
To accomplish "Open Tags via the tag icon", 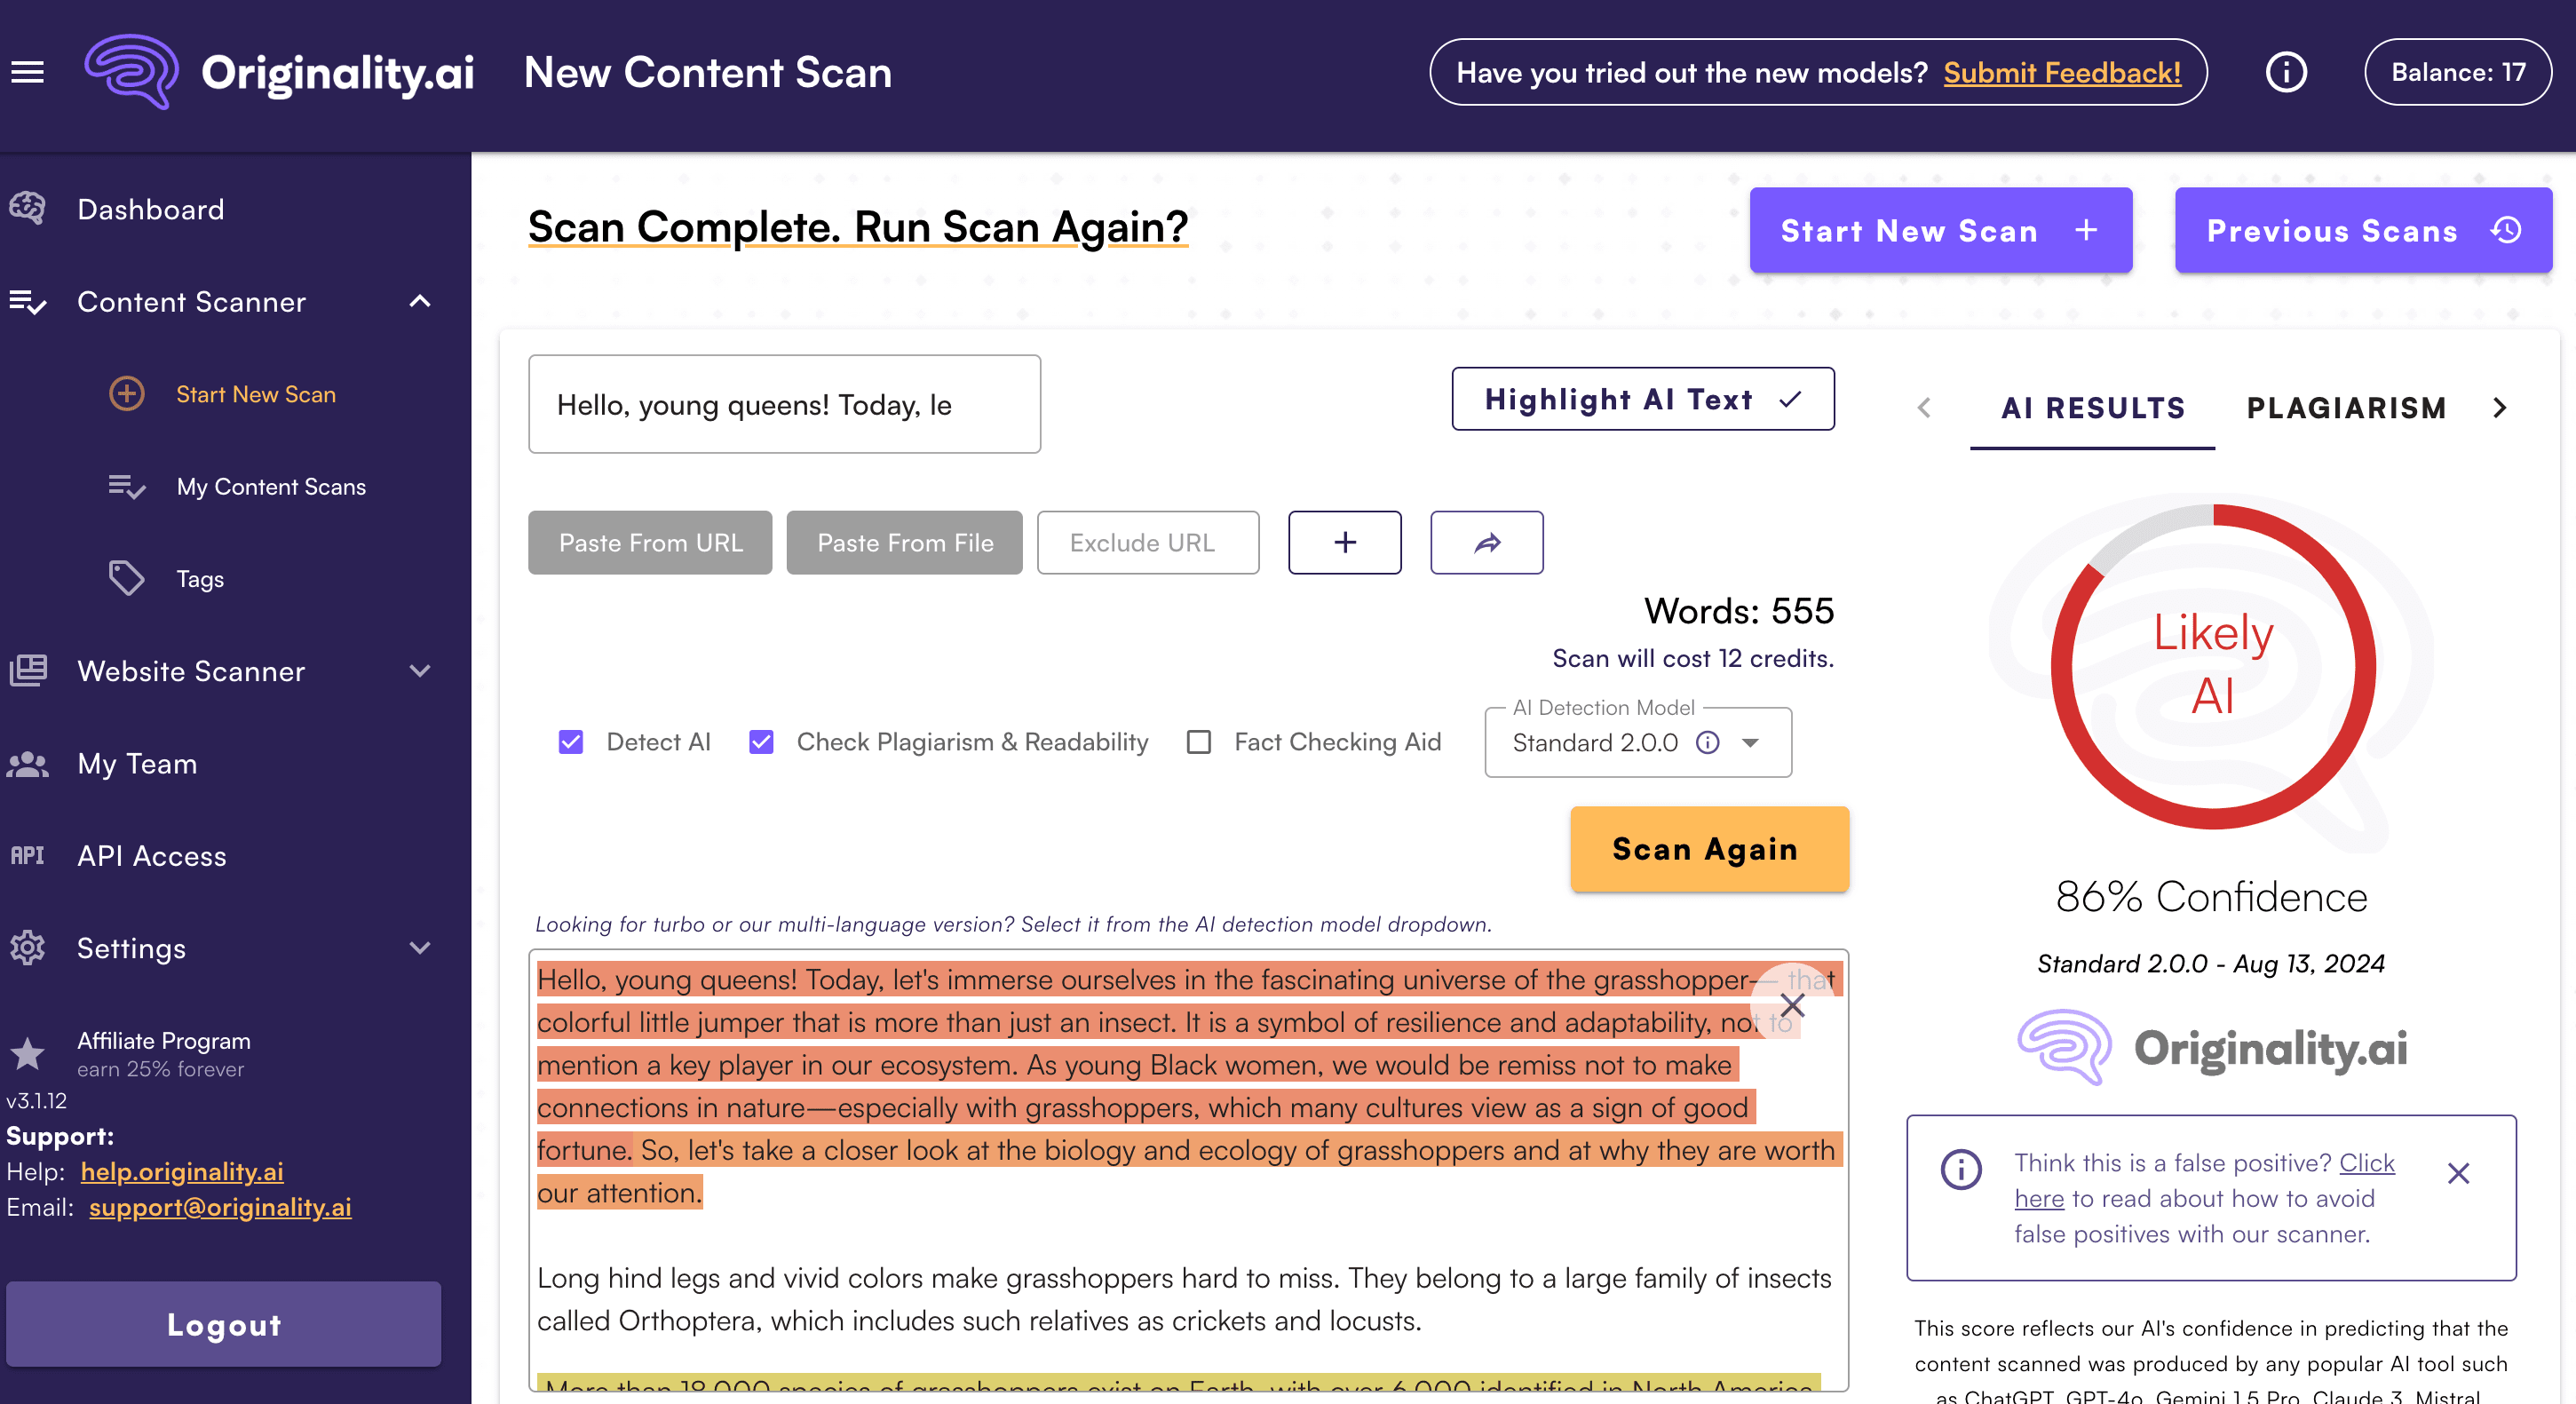I will (126, 578).
